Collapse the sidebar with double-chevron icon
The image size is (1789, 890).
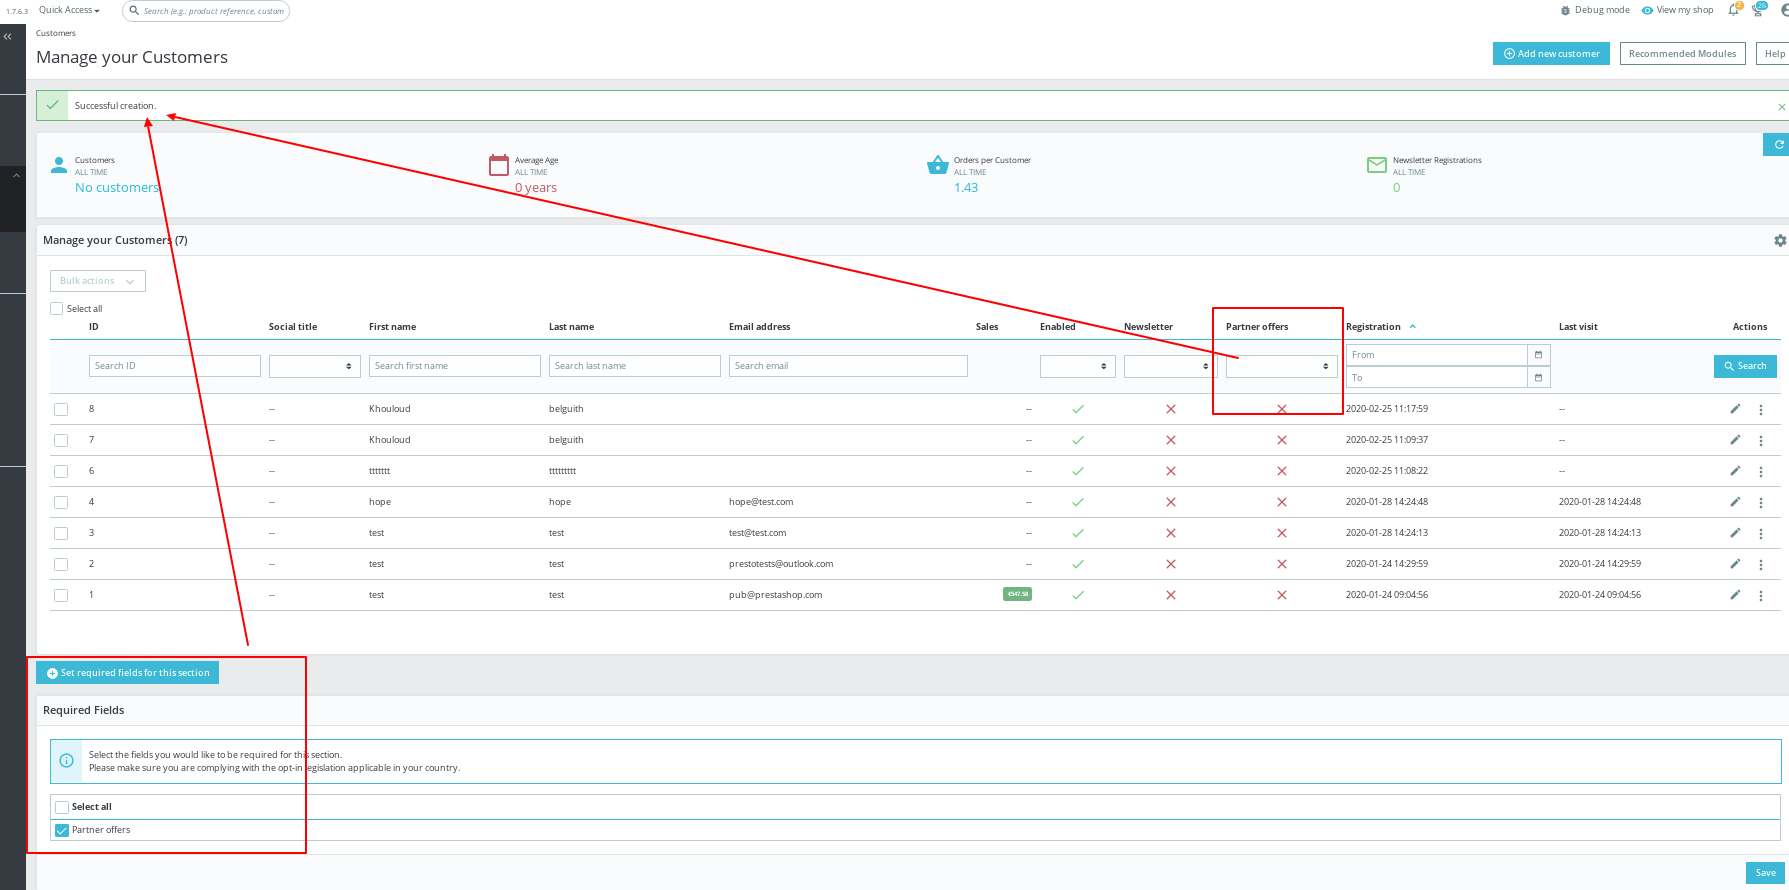click(x=7, y=36)
